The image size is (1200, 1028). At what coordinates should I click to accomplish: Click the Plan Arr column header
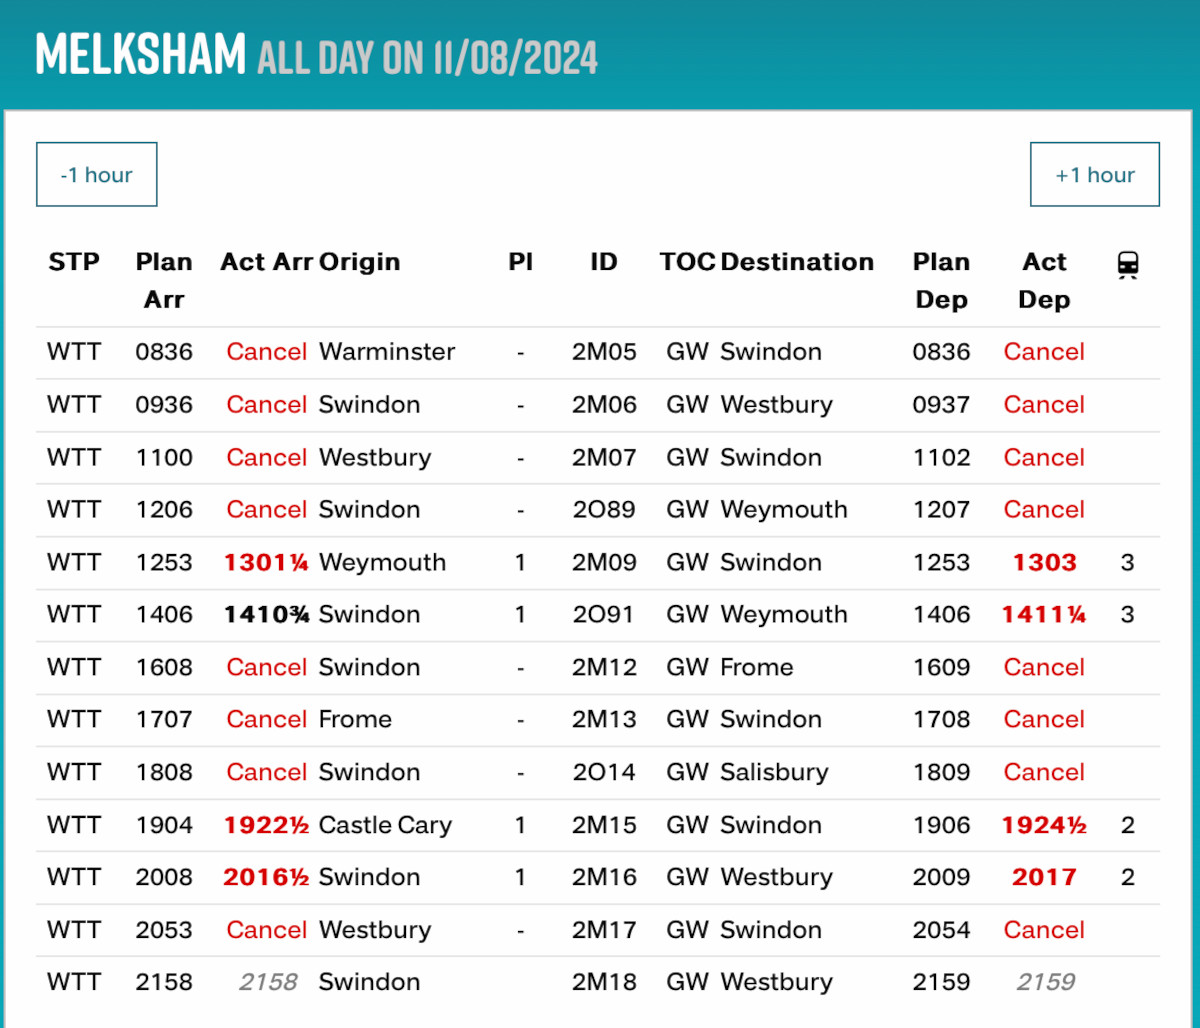[164, 281]
